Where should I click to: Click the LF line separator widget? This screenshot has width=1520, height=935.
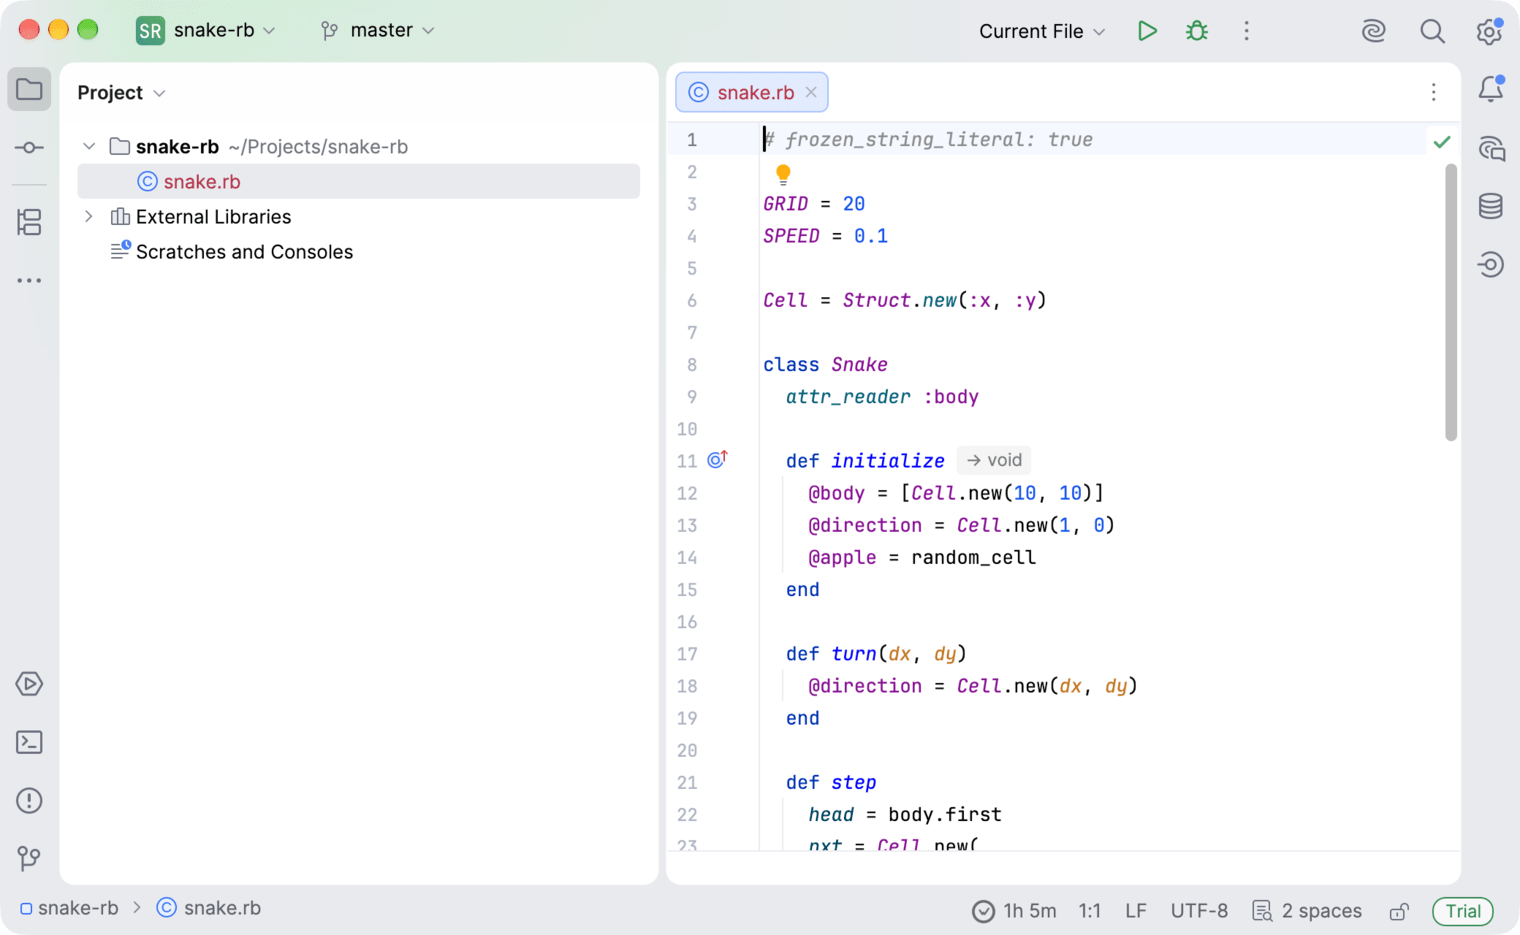pyautogui.click(x=1136, y=911)
